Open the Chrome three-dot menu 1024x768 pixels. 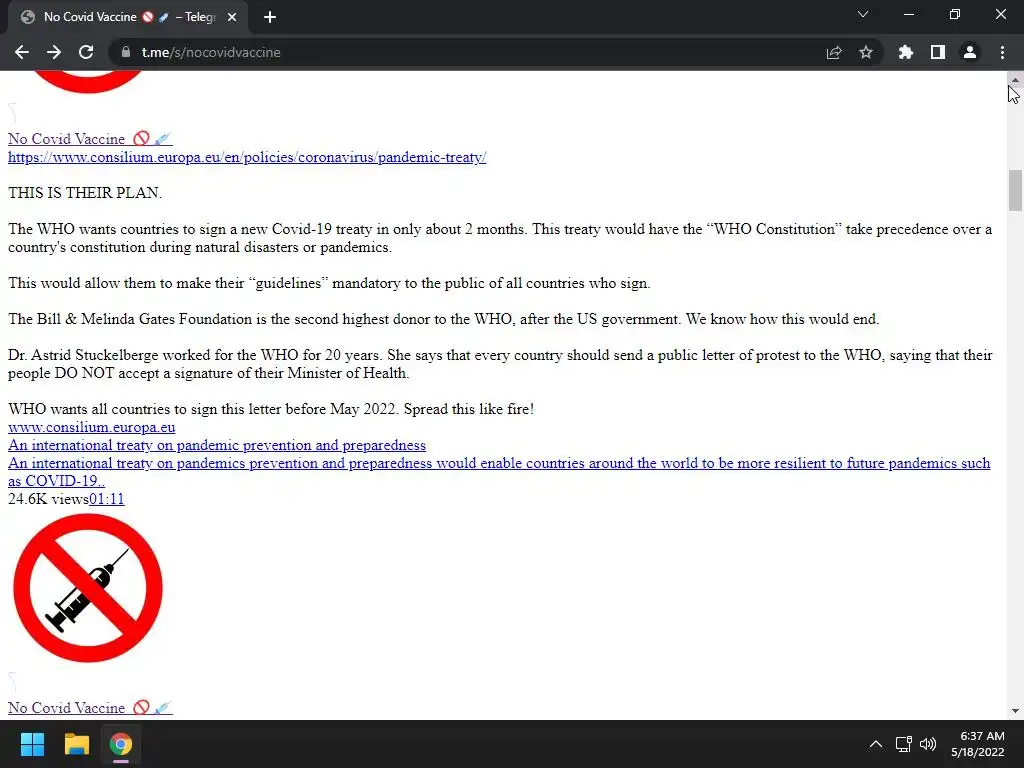1002,52
